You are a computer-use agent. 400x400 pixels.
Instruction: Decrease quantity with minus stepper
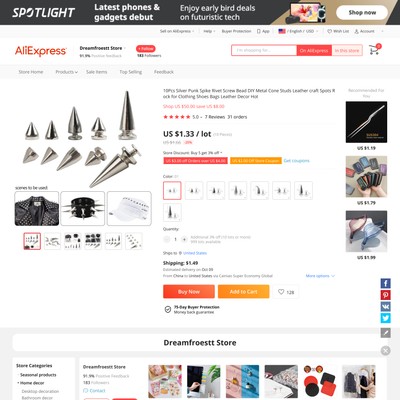(x=167, y=239)
